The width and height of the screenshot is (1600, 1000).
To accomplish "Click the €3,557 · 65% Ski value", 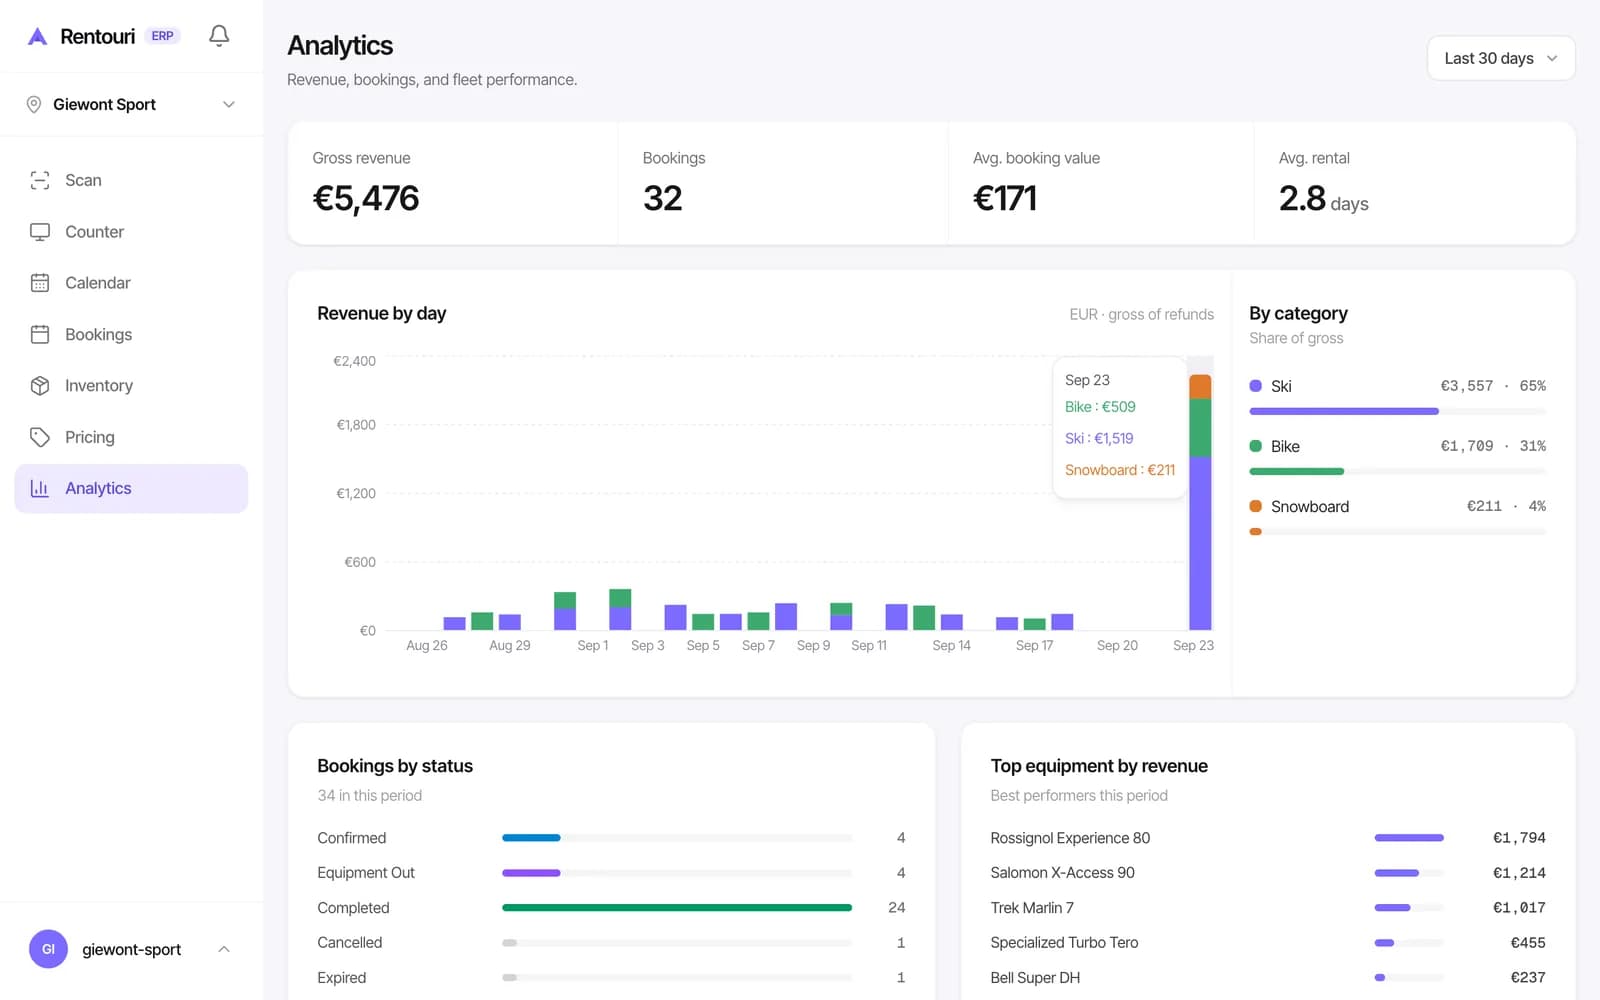I will coord(1493,386).
